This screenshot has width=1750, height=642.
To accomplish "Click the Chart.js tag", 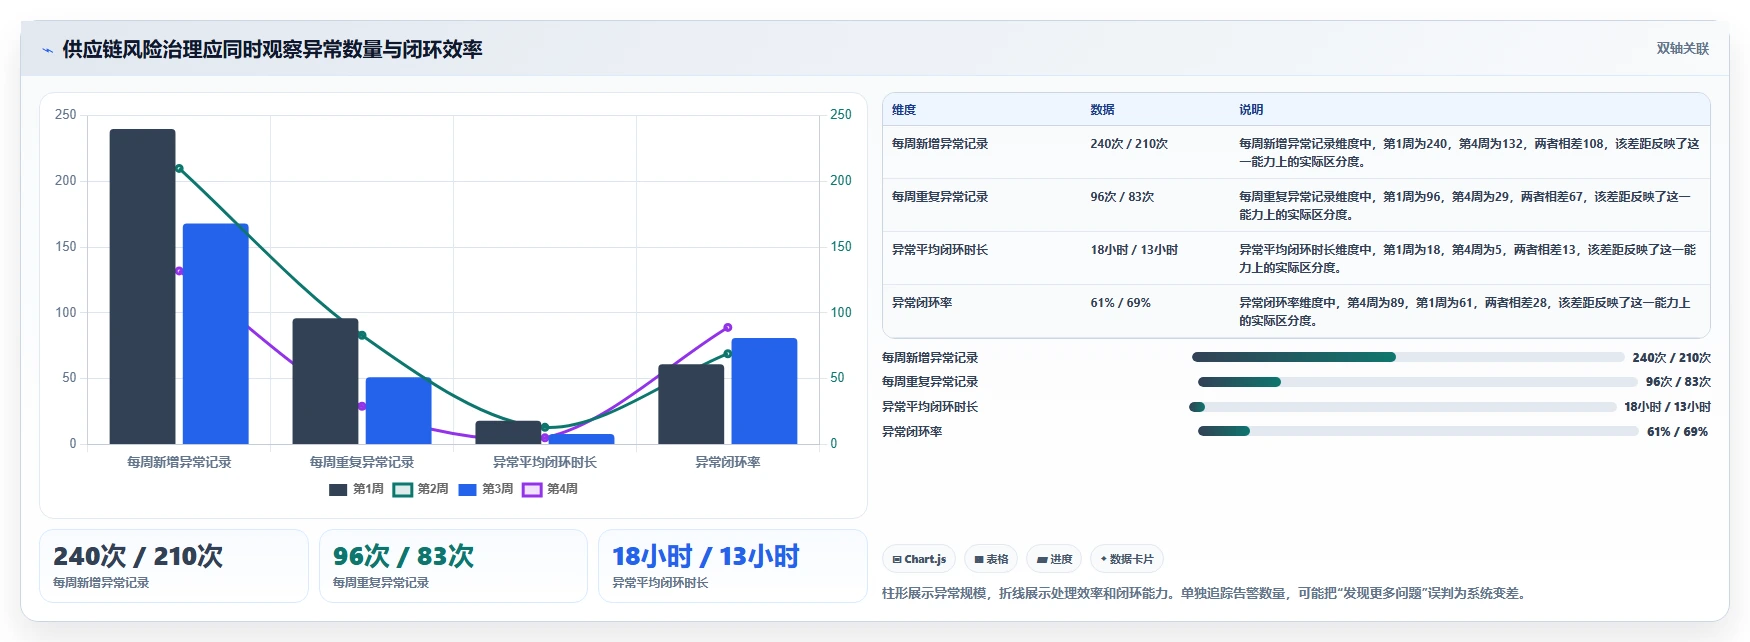I will (x=919, y=559).
